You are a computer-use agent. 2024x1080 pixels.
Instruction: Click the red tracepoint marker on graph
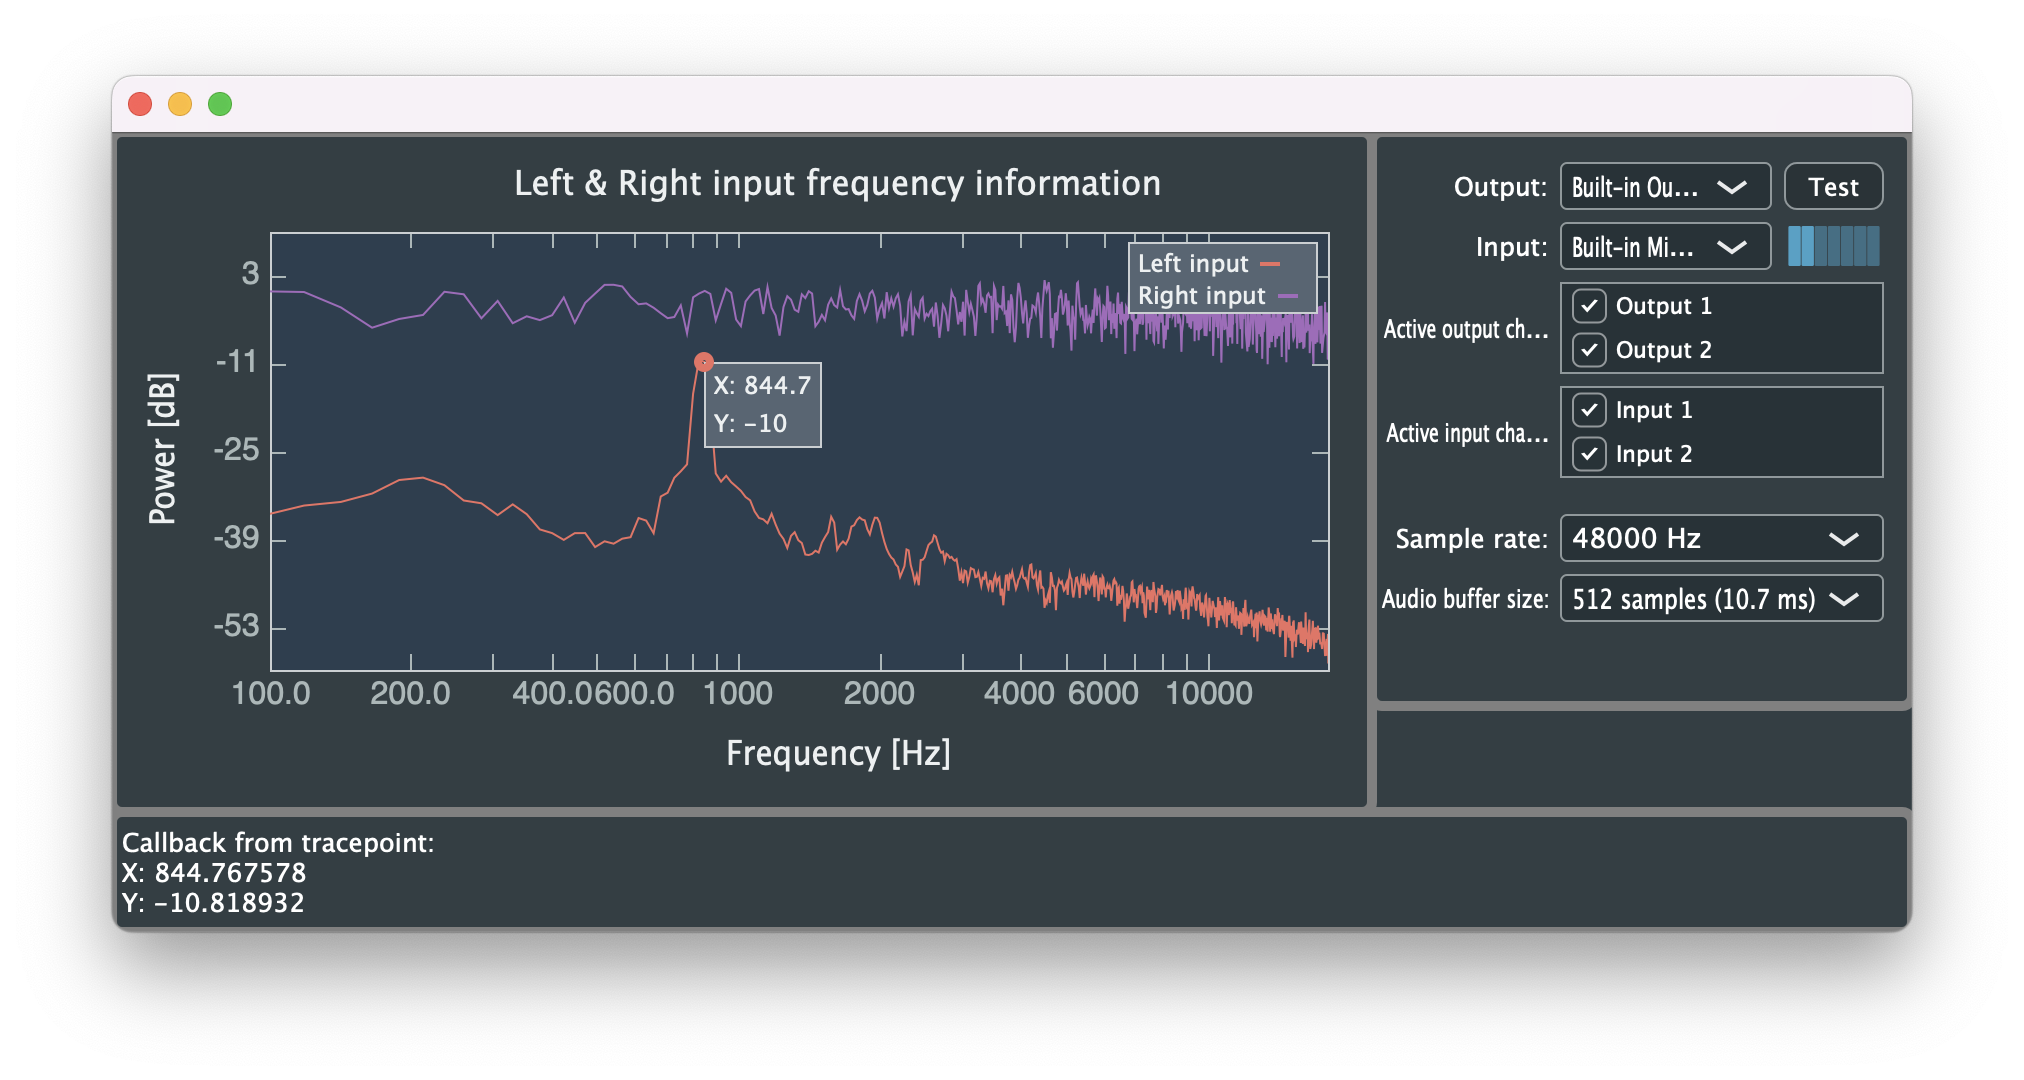704,361
